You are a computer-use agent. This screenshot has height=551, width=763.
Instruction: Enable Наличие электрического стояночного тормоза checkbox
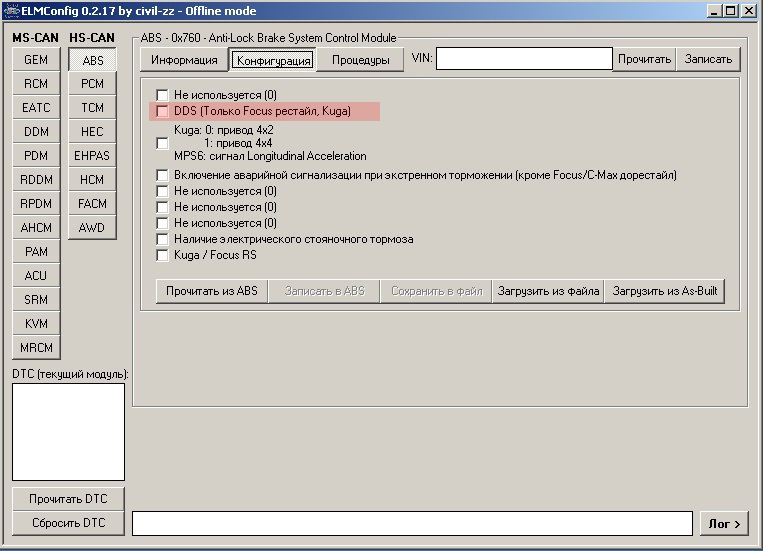pyautogui.click(x=163, y=239)
